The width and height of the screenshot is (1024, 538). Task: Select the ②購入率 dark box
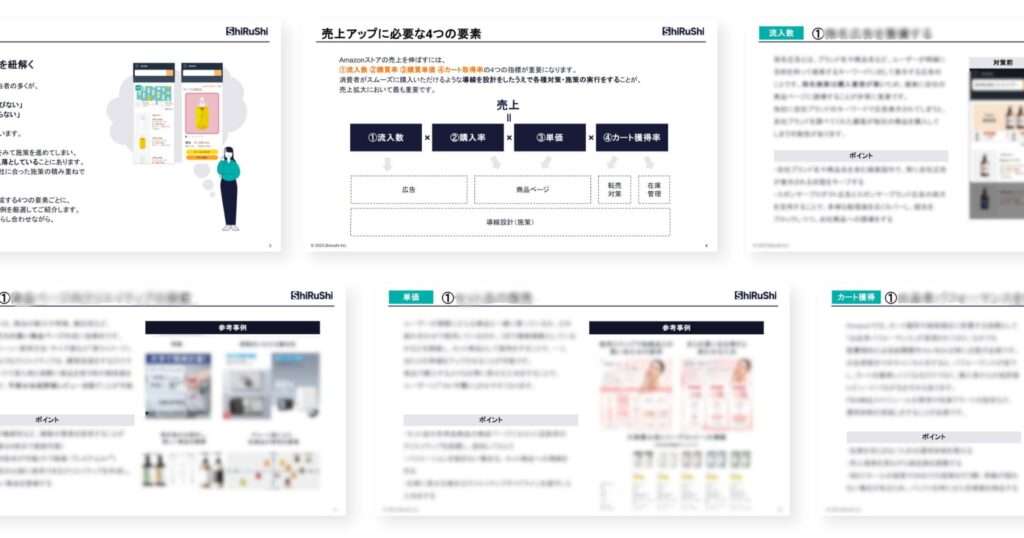tap(467, 138)
